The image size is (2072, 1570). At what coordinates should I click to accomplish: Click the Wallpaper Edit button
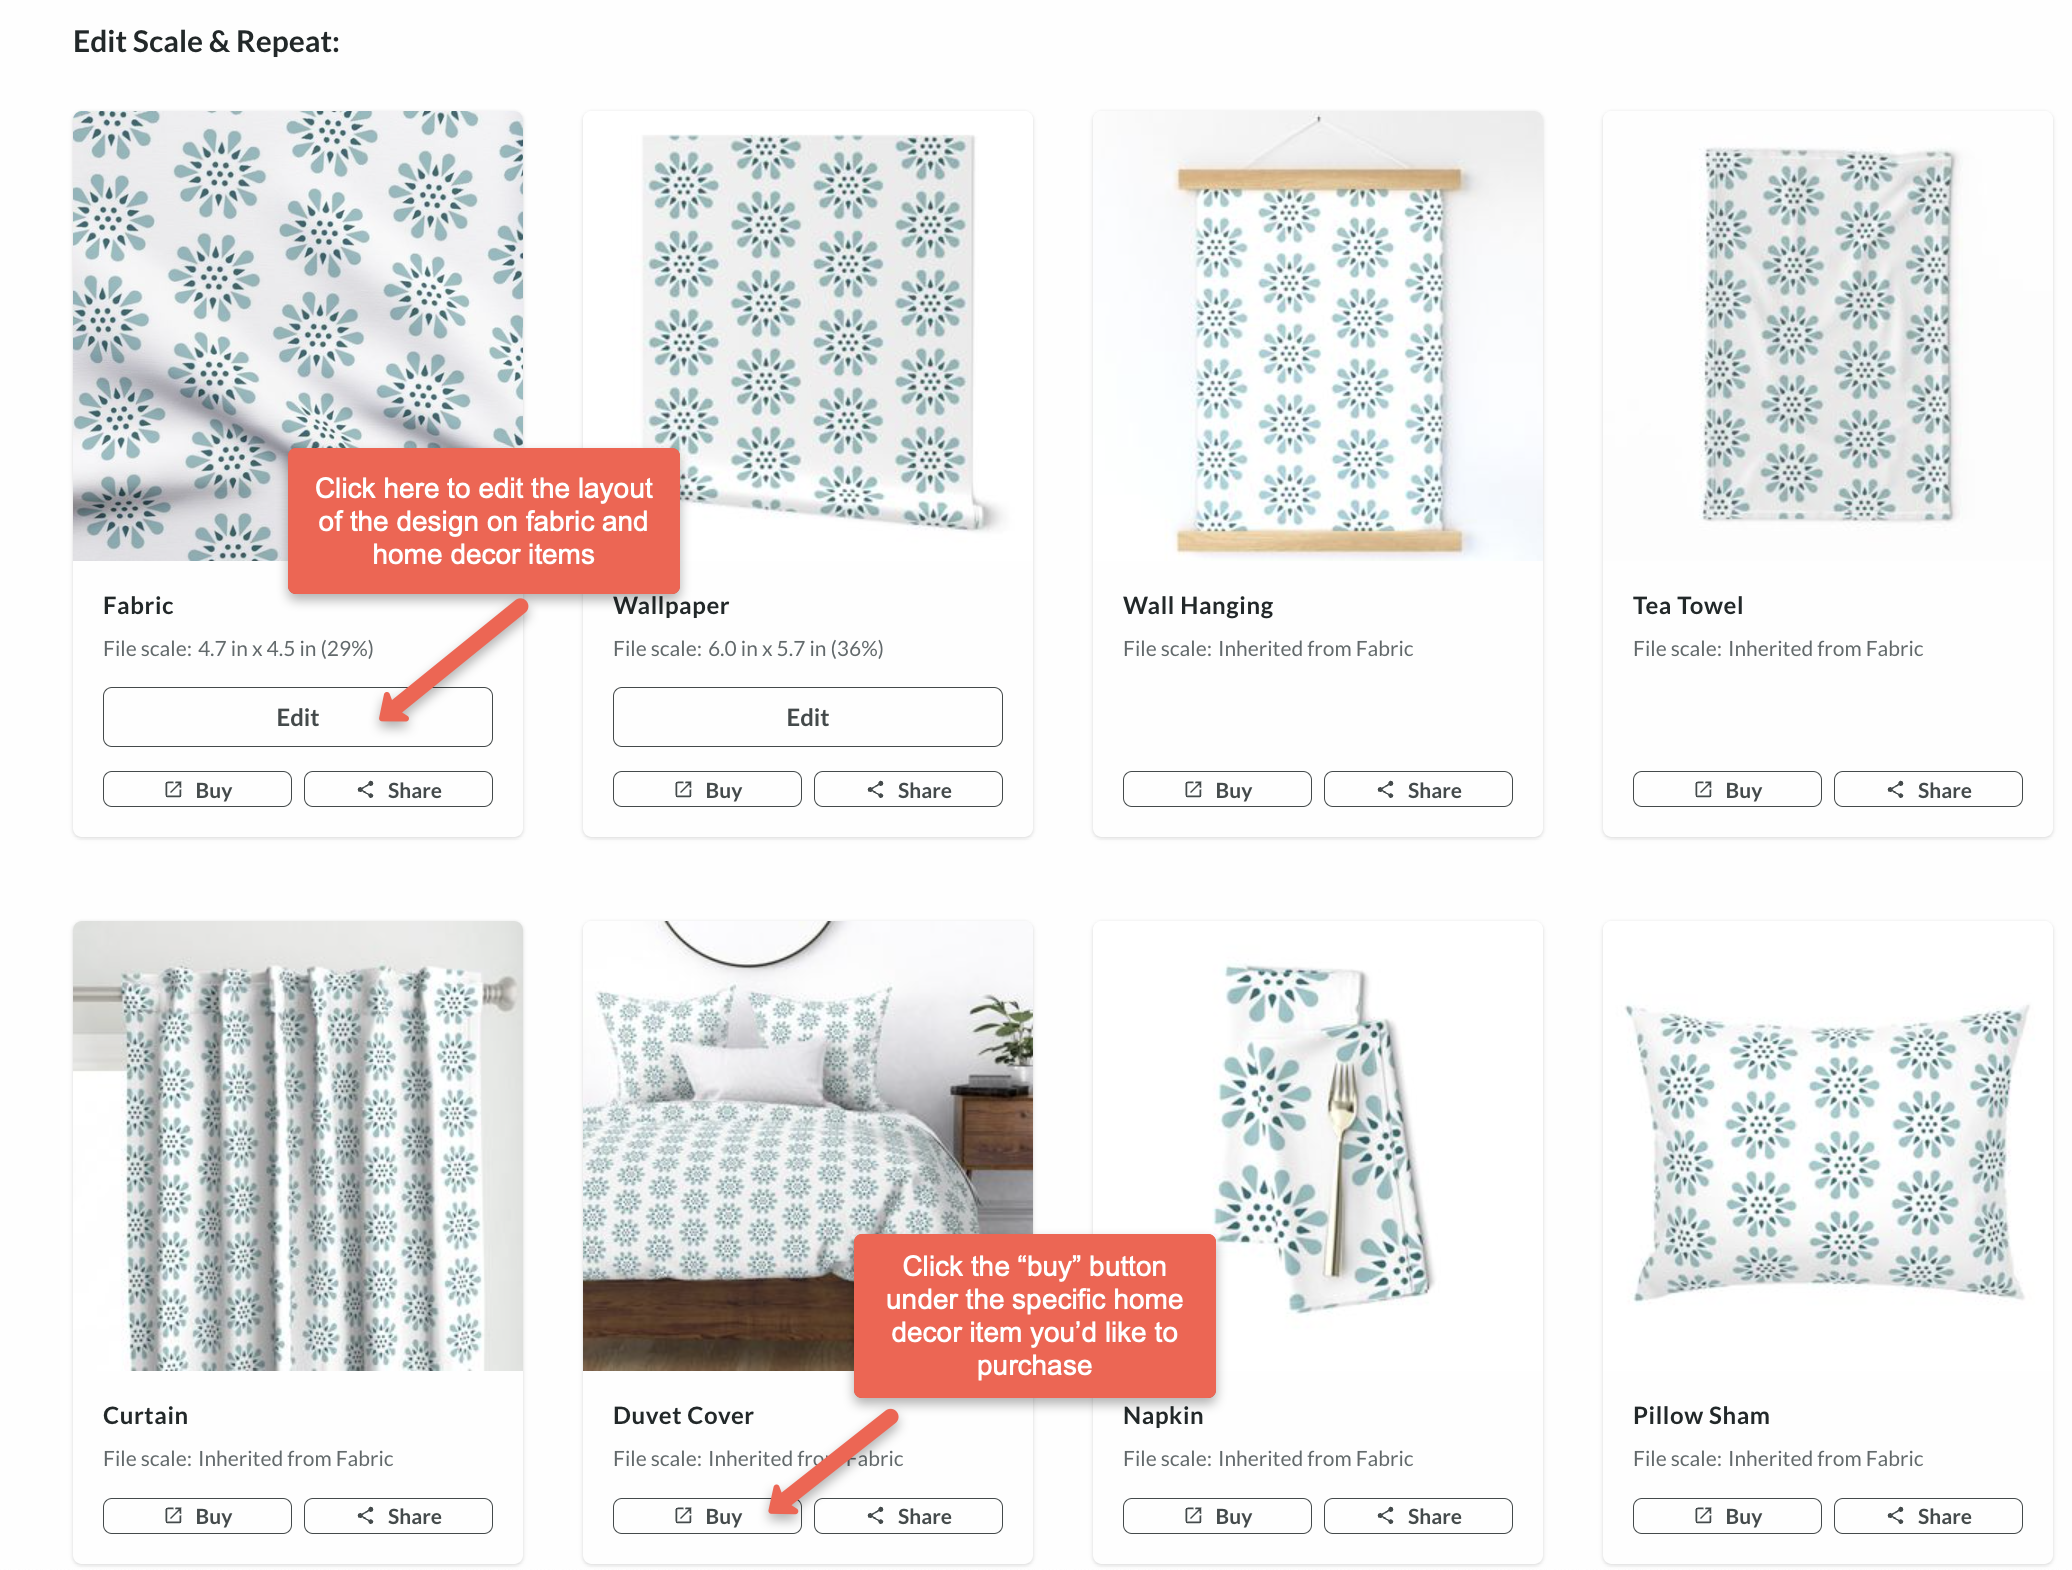click(x=808, y=716)
